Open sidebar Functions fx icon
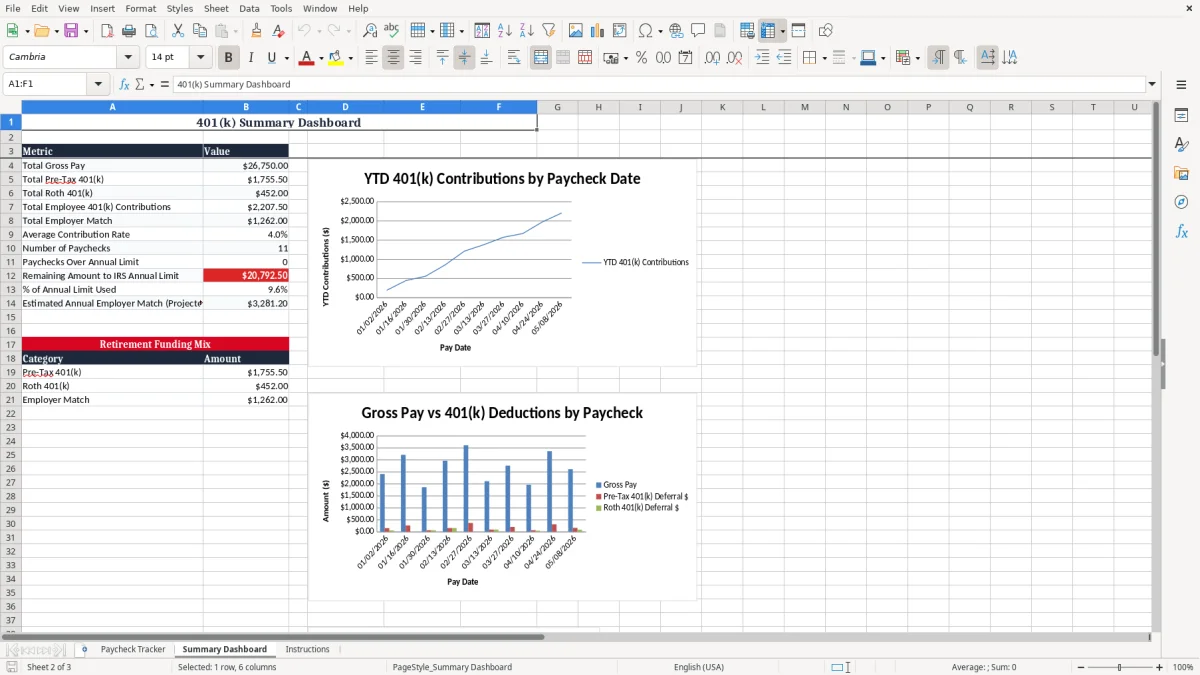 (1181, 232)
